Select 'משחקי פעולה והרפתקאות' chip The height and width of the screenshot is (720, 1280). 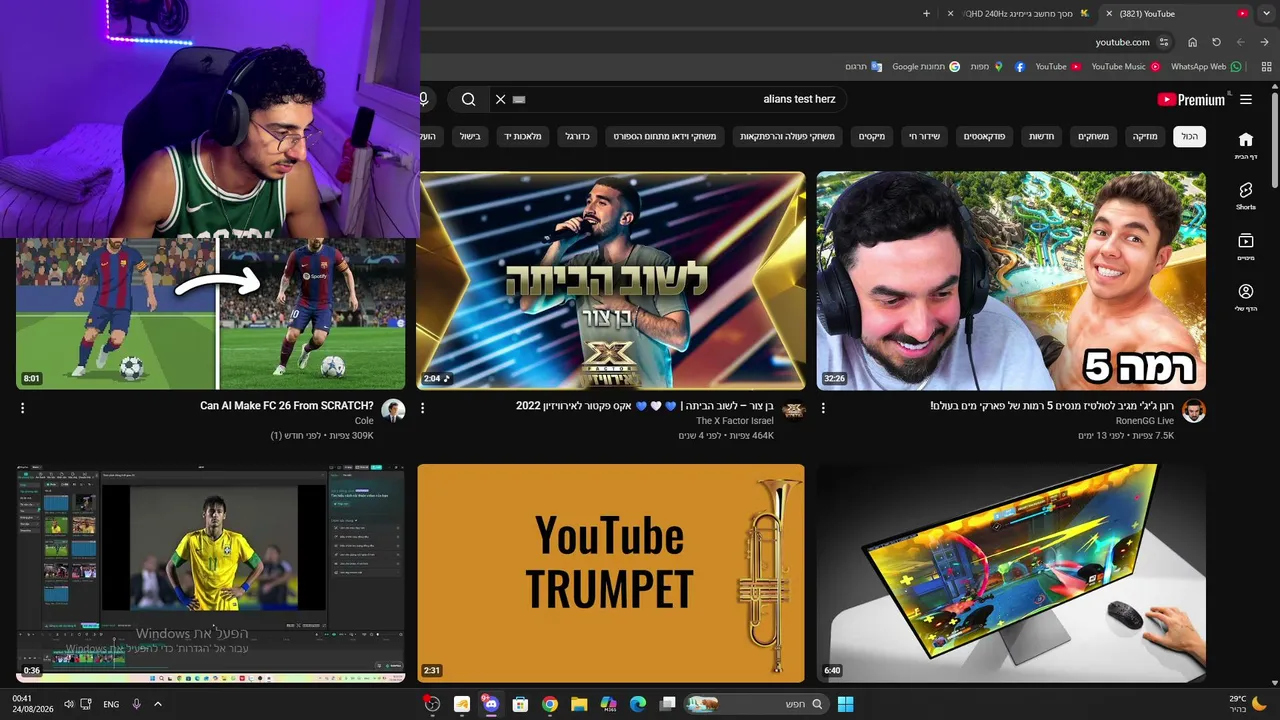point(788,136)
